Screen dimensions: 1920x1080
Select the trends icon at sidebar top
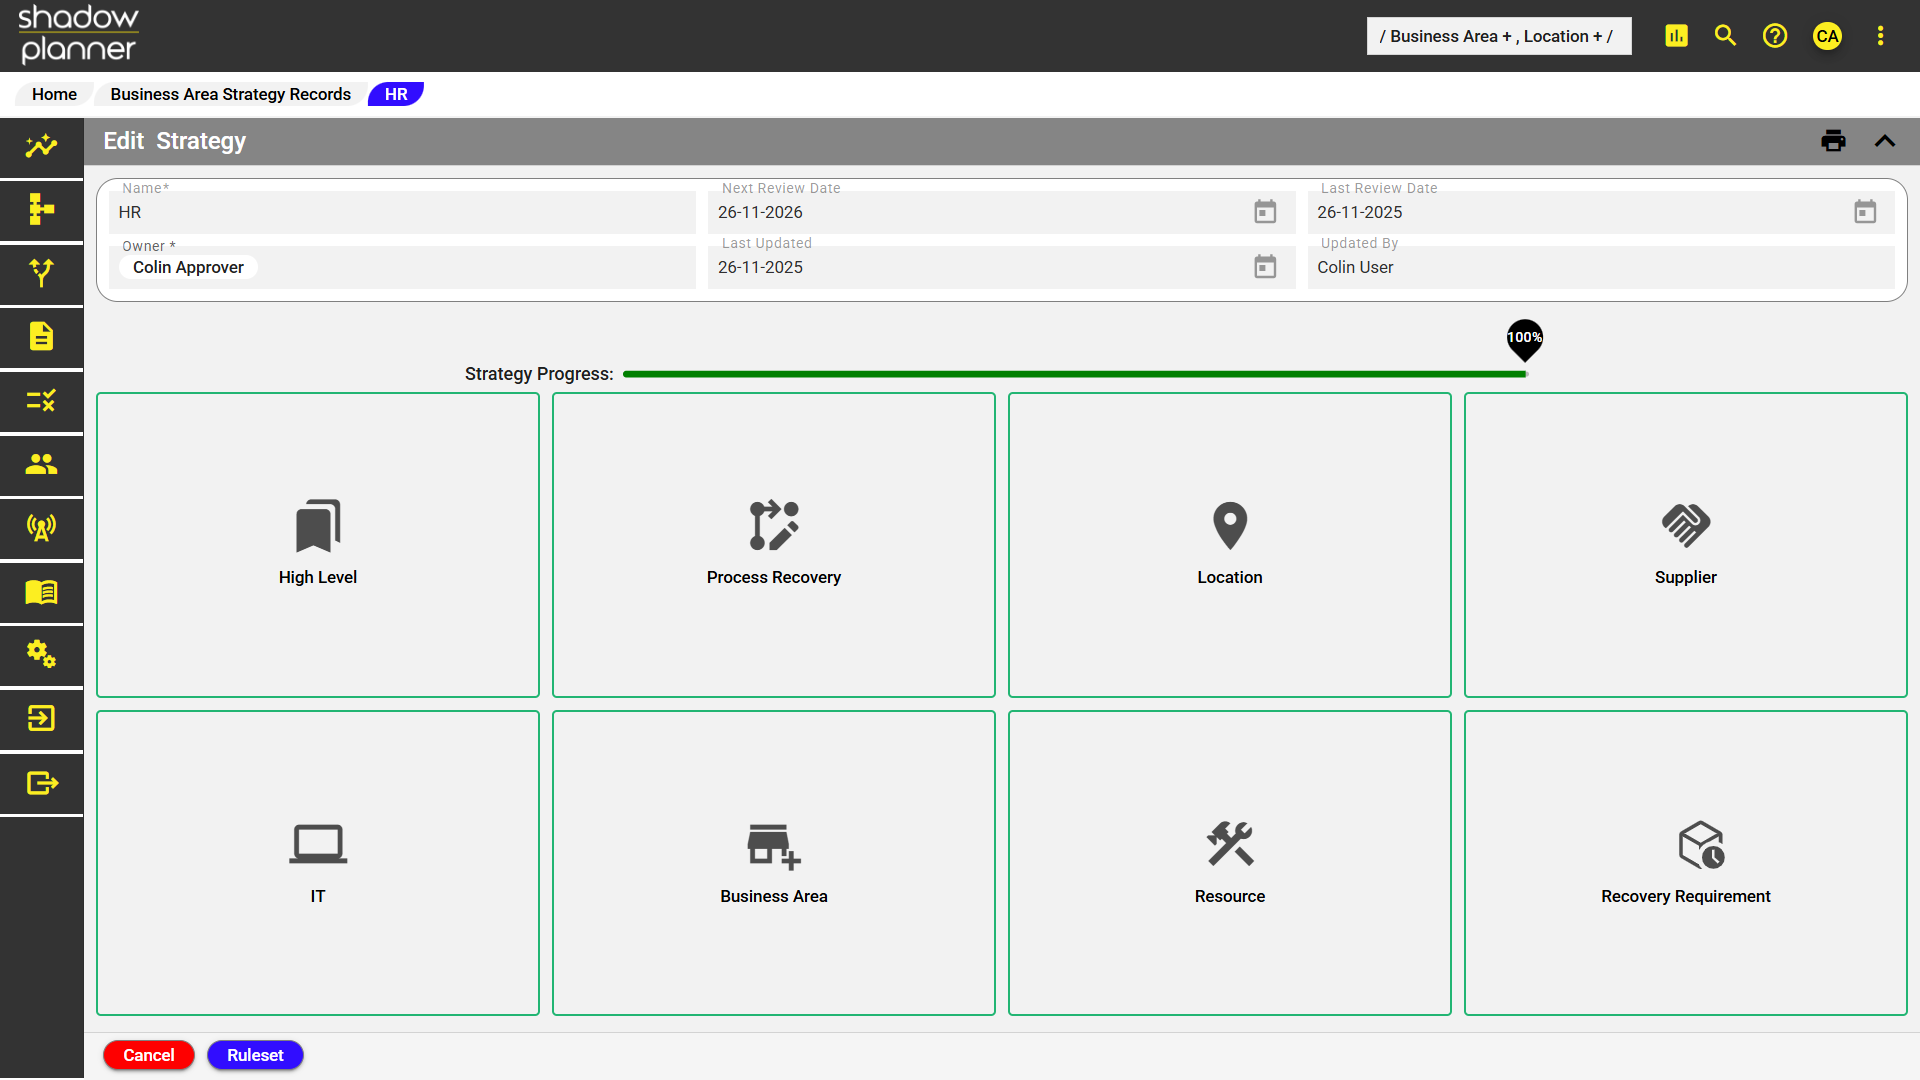click(x=40, y=147)
